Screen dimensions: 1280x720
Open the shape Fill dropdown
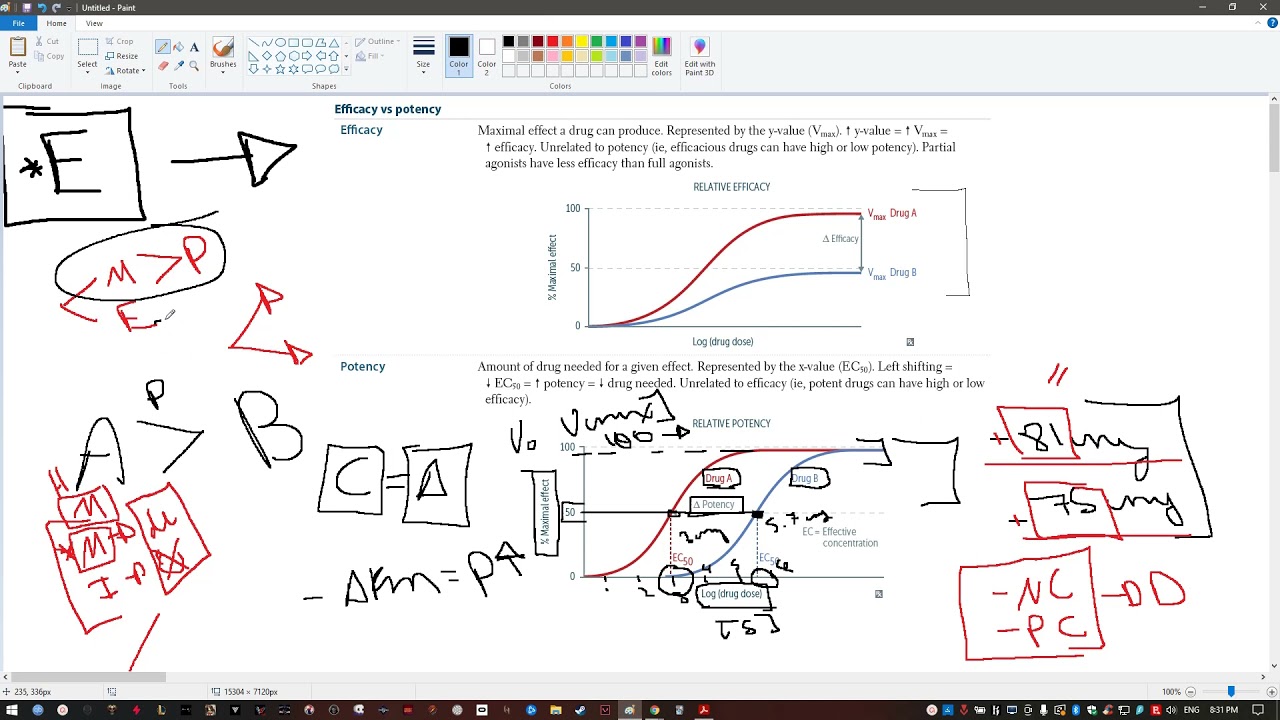point(371,56)
